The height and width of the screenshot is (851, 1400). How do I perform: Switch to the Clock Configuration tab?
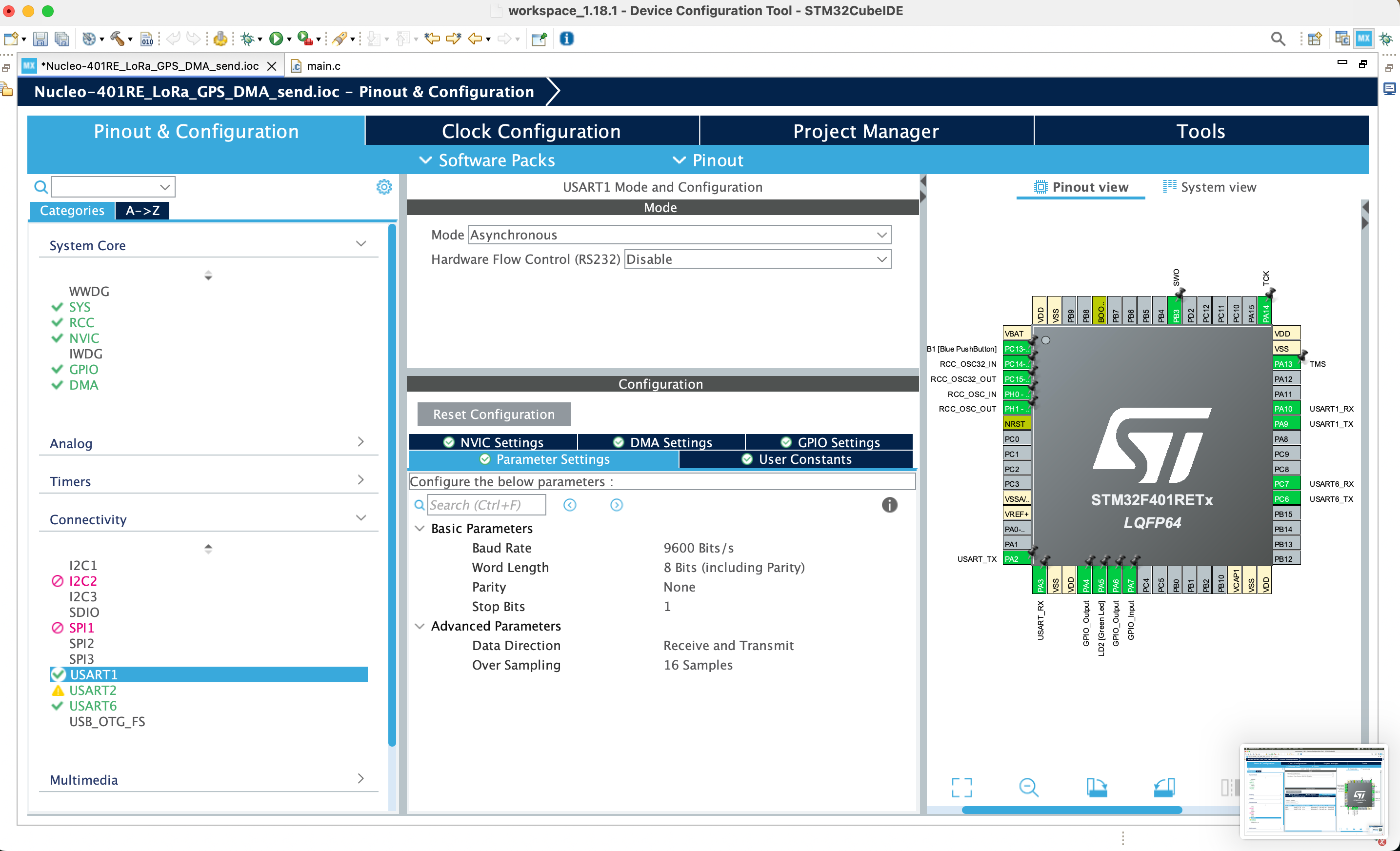pyautogui.click(x=532, y=131)
